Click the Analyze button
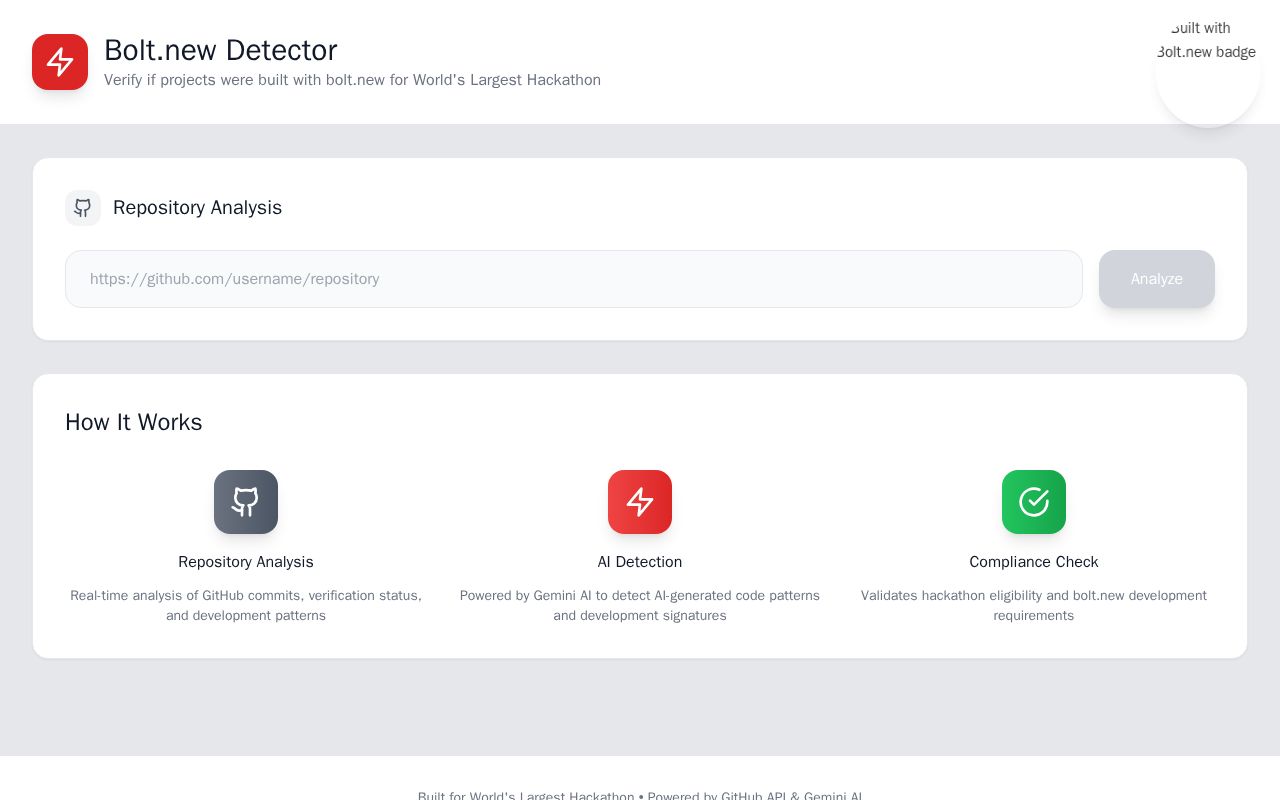Screen dimensions: 1280x800 click(1157, 279)
